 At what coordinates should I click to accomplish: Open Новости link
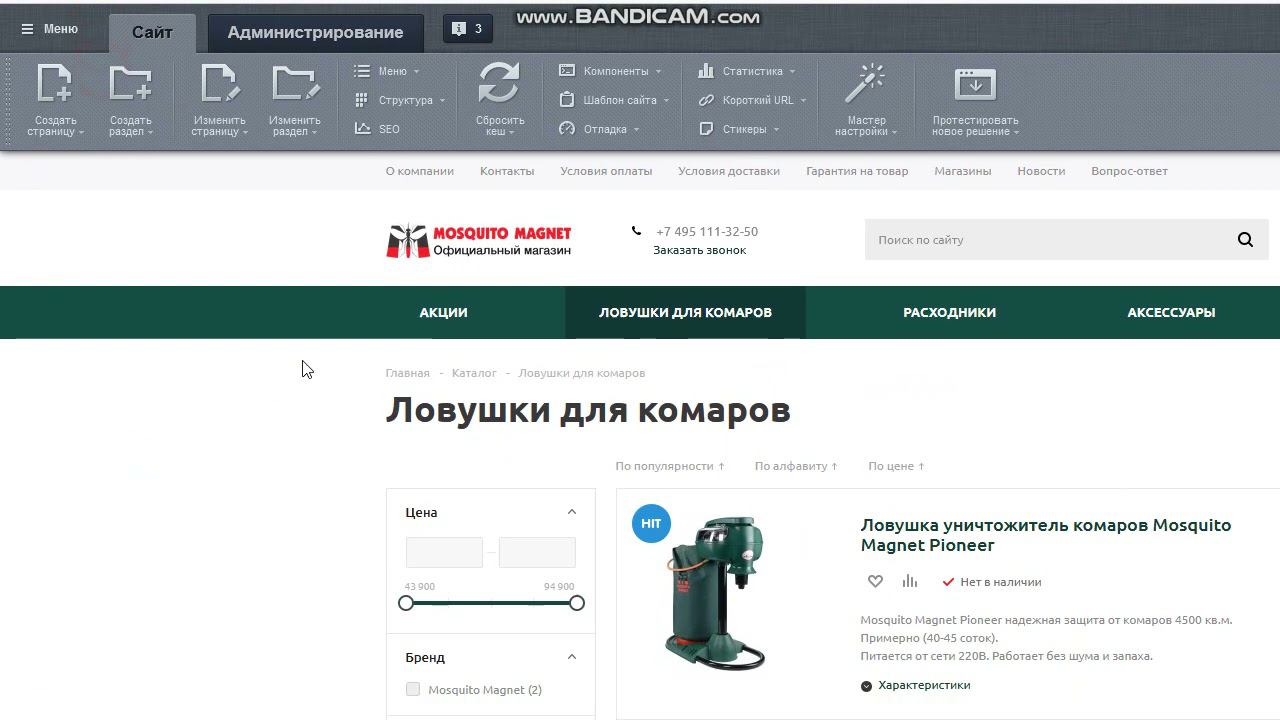[1041, 171]
